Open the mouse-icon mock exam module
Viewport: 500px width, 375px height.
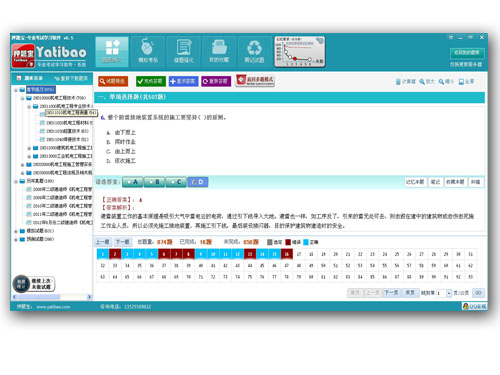point(148,52)
